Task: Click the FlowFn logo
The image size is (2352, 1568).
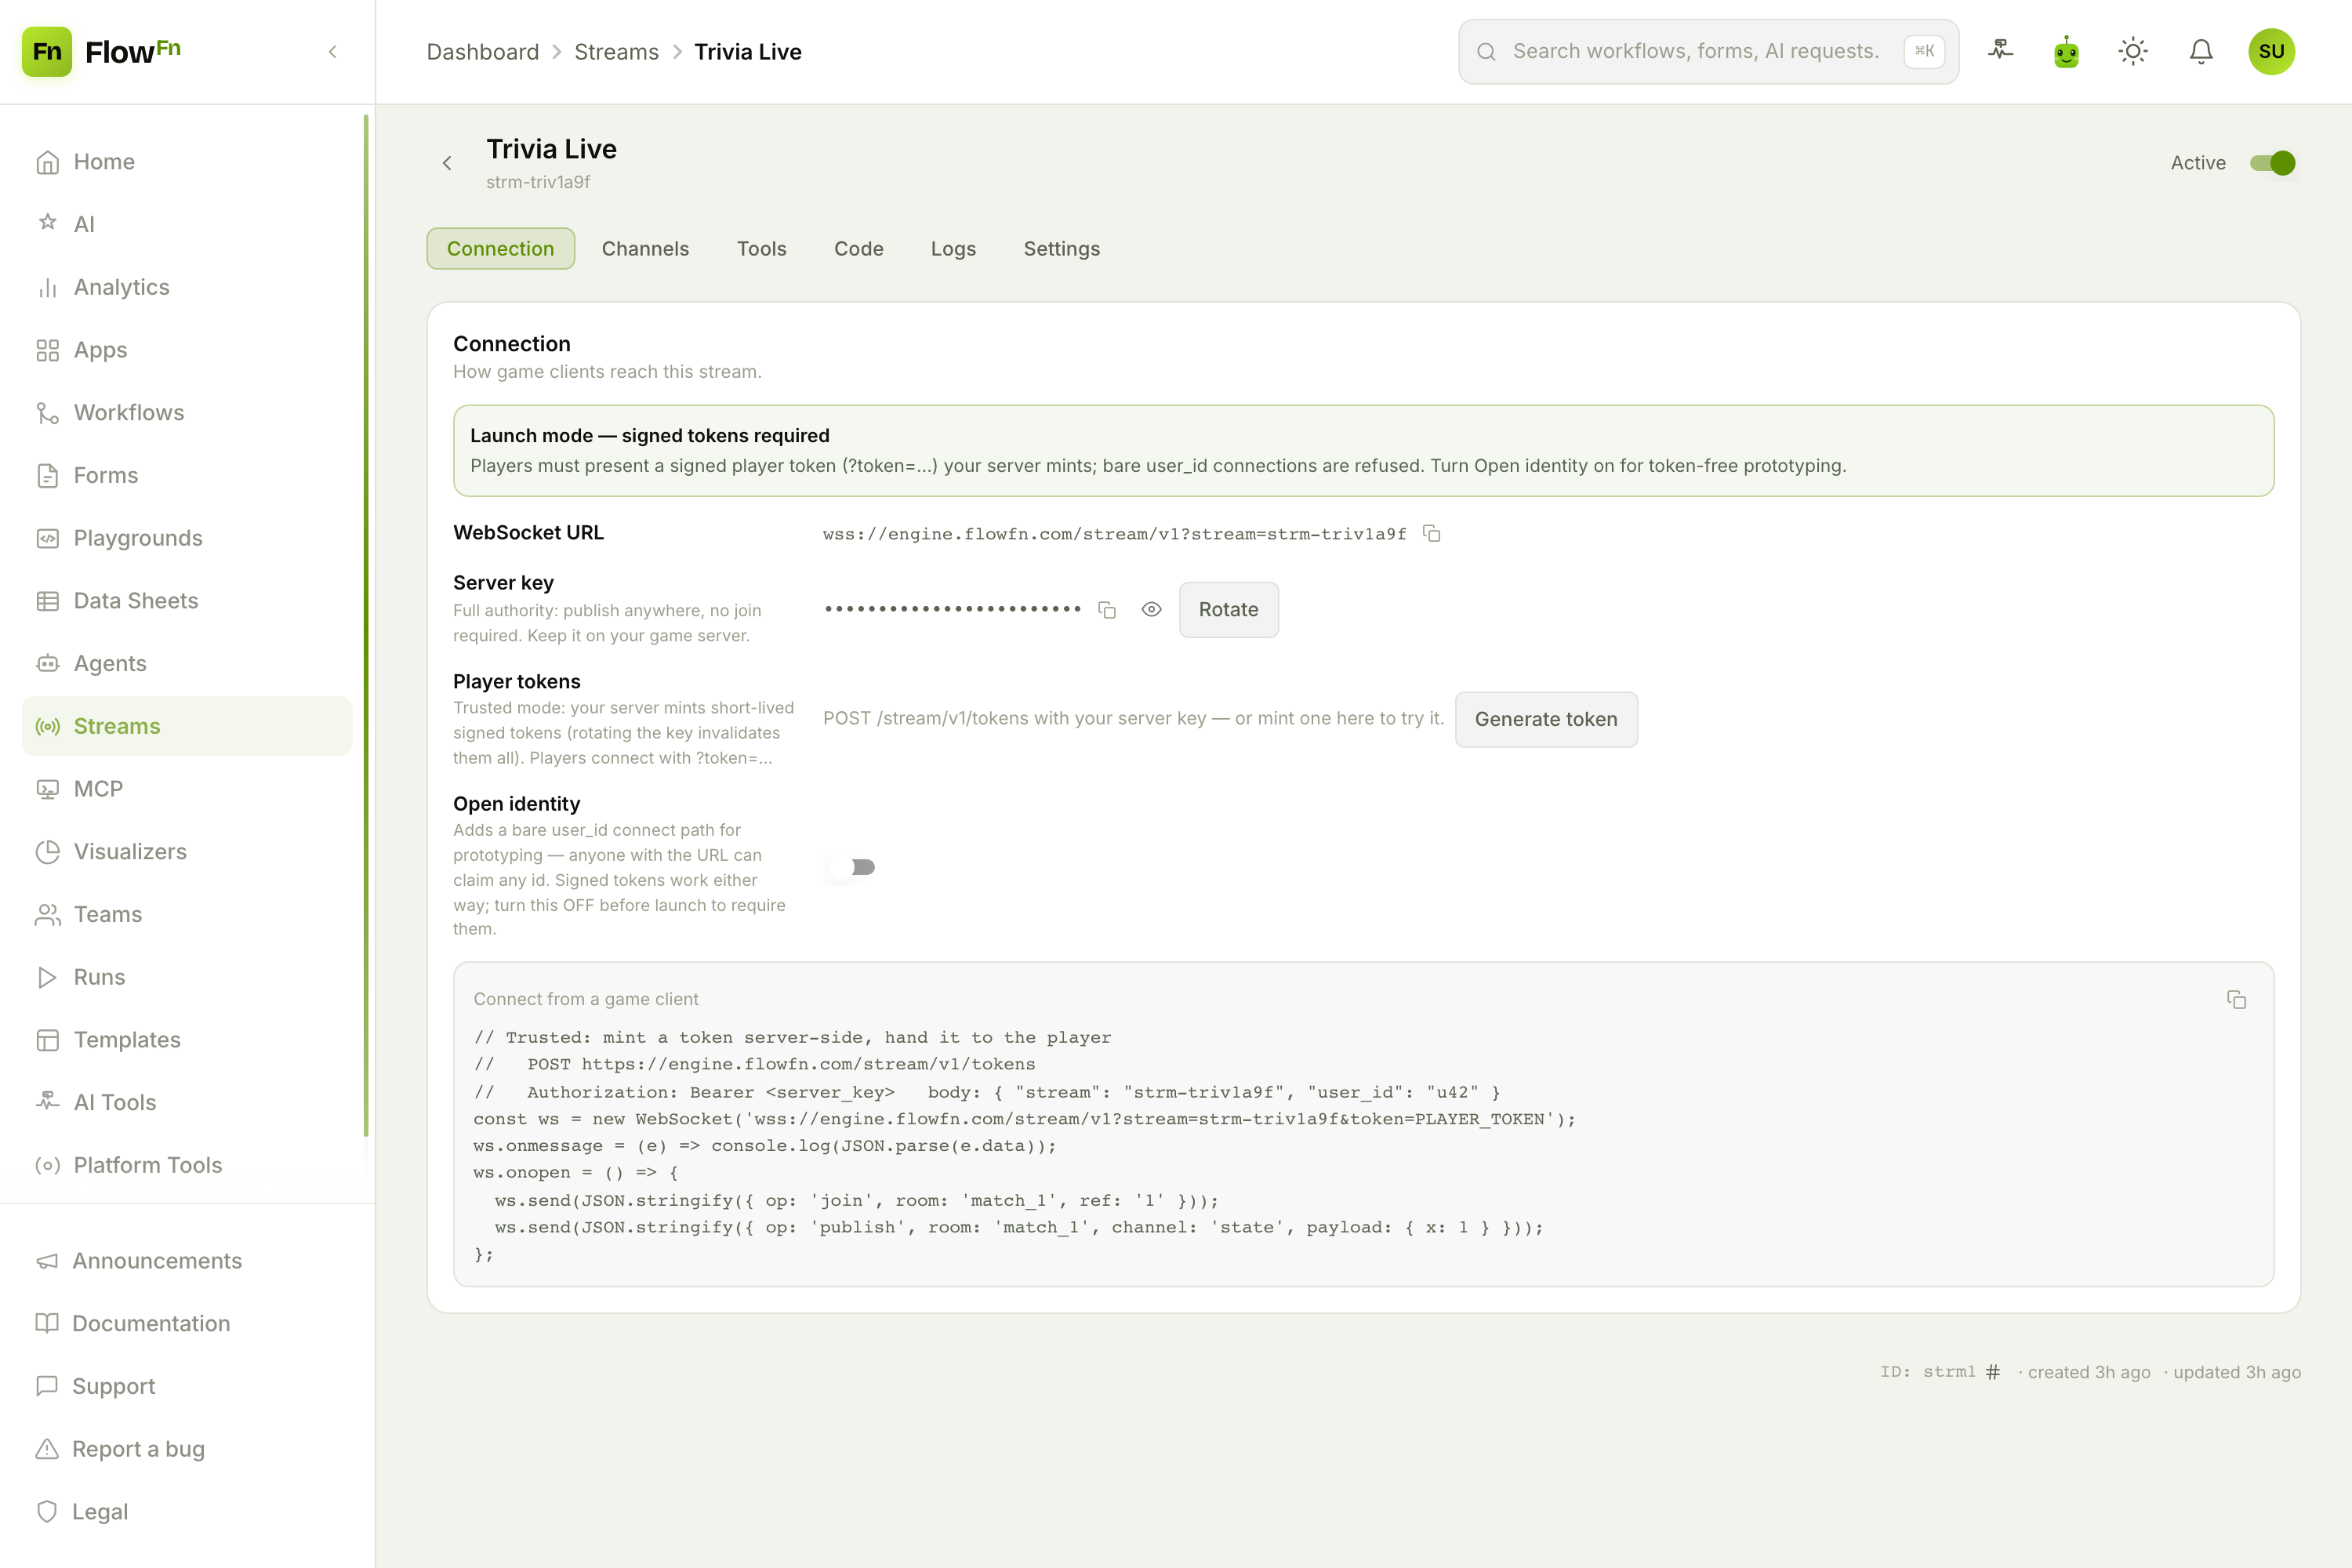Action: coord(101,51)
